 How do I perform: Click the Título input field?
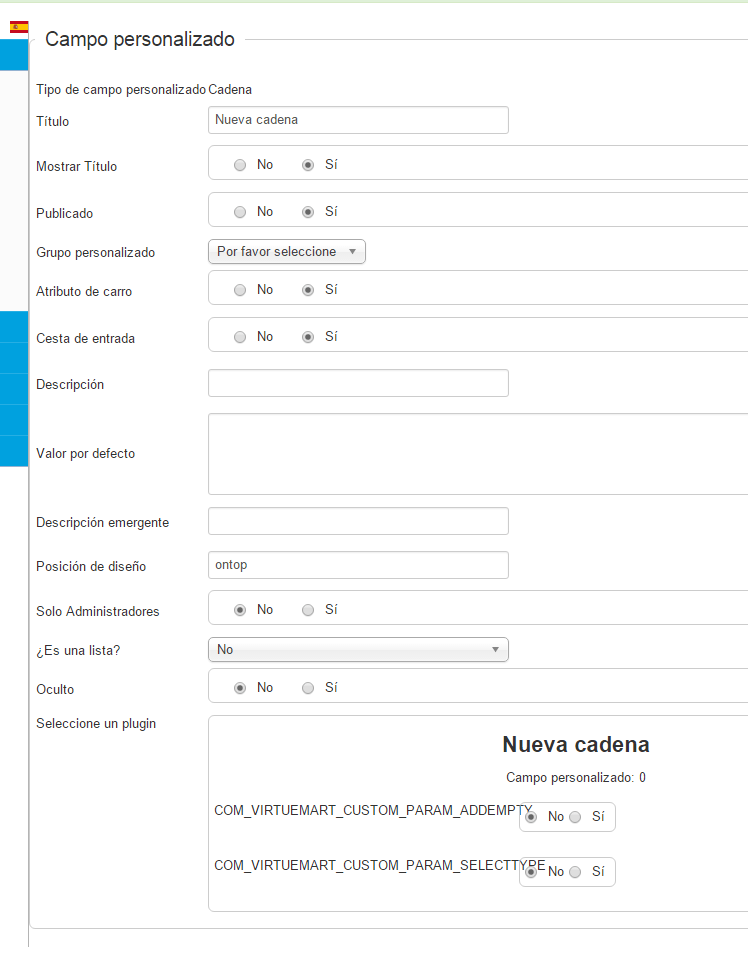point(358,120)
